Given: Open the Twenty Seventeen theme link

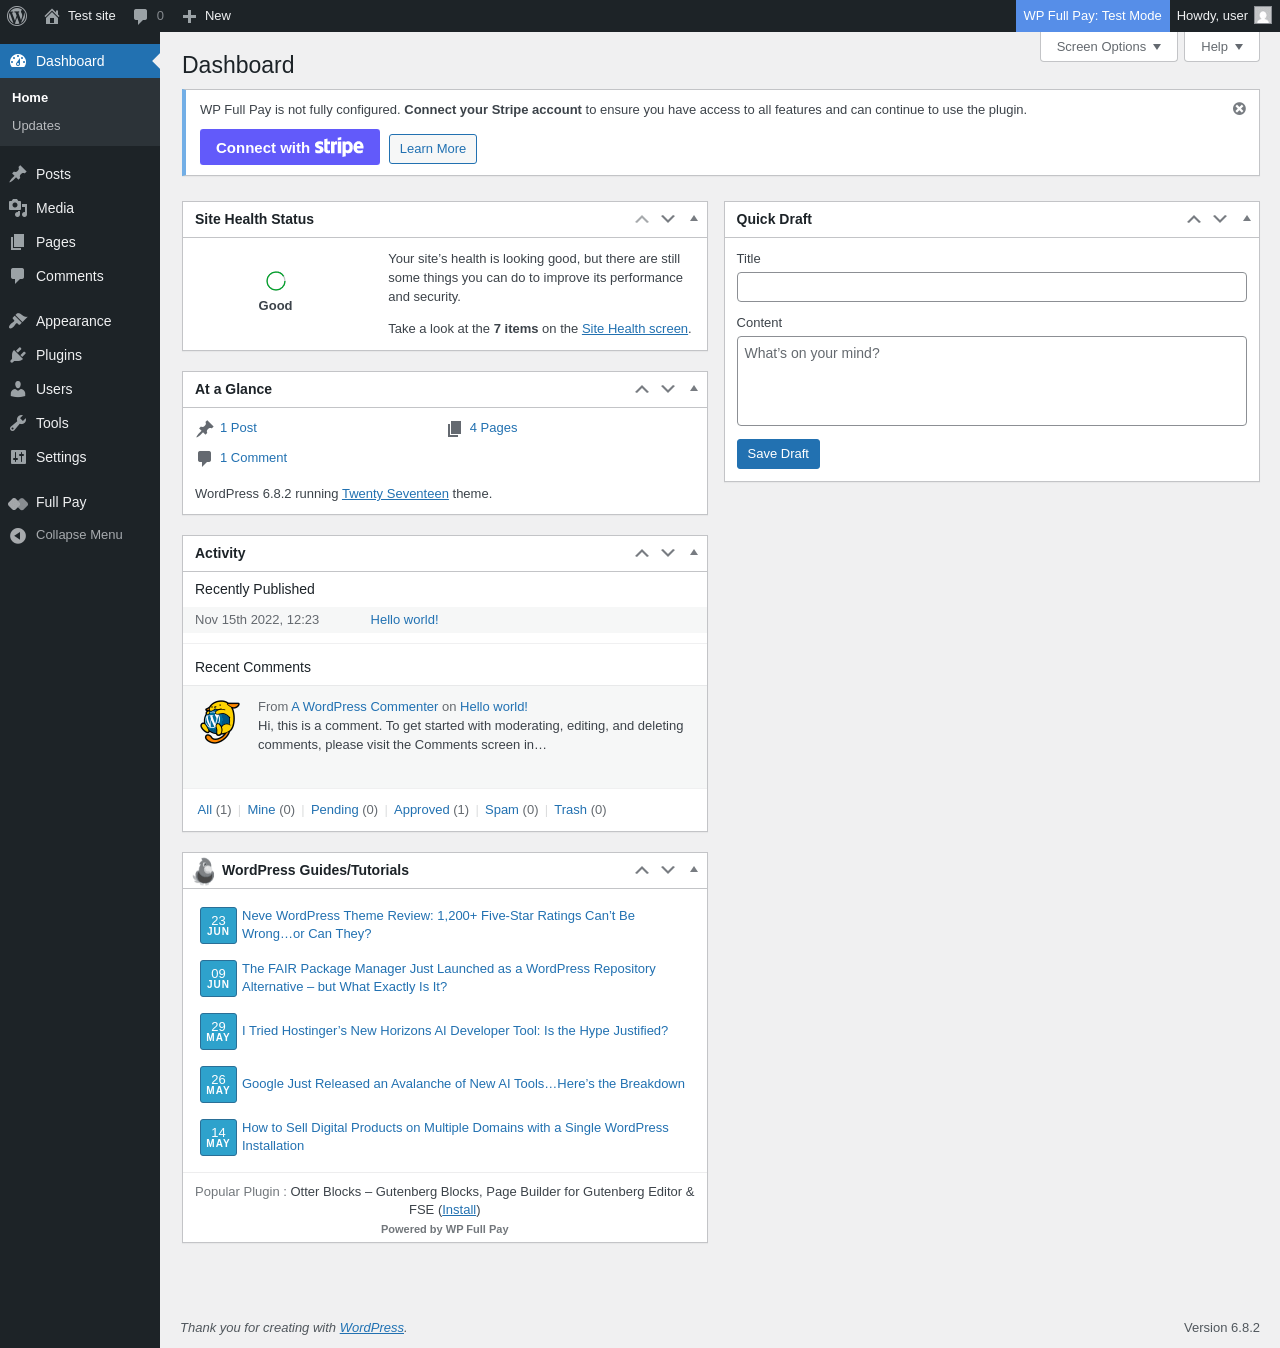Looking at the screenshot, I should pos(395,494).
